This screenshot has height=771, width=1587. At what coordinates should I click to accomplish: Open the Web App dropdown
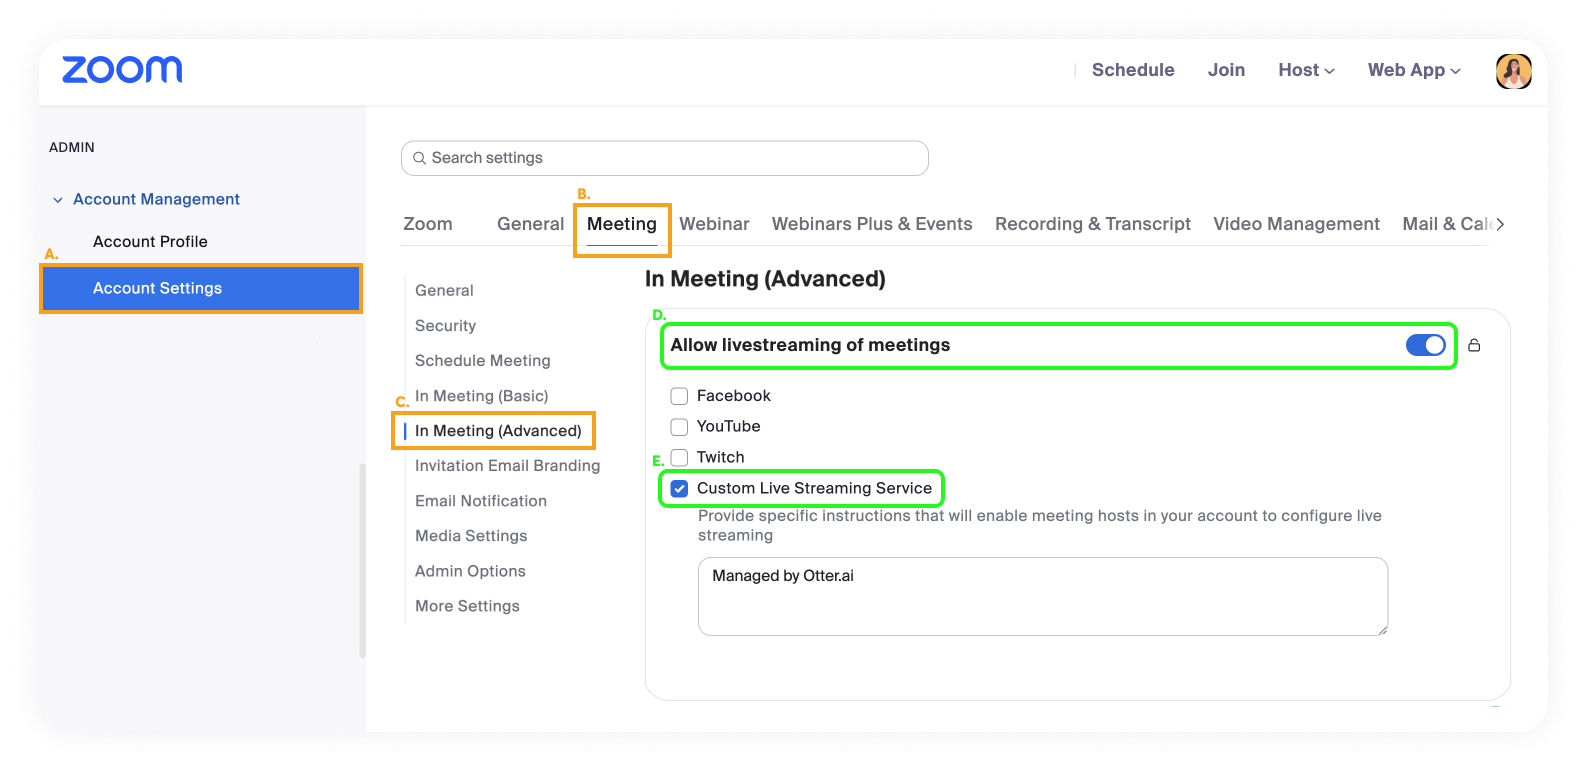click(1414, 70)
